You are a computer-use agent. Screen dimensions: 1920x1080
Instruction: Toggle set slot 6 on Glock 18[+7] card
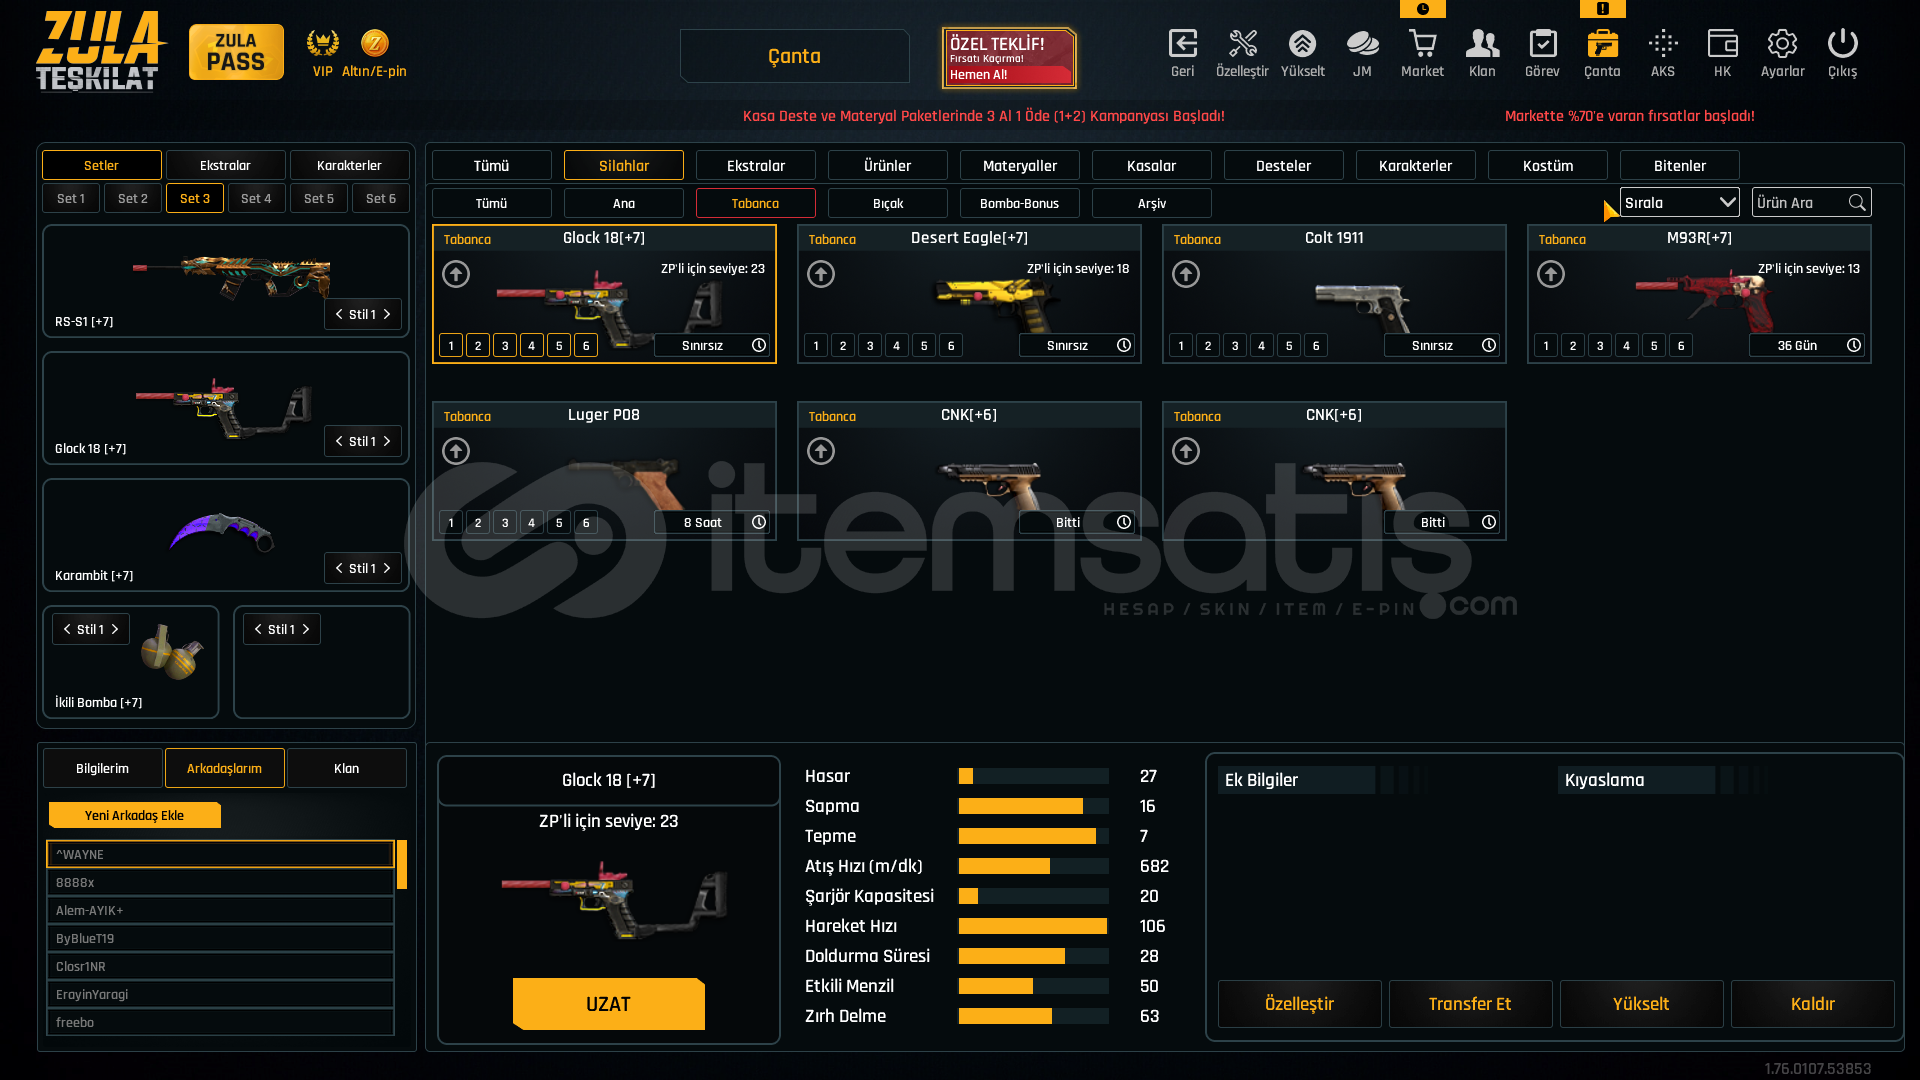click(586, 345)
